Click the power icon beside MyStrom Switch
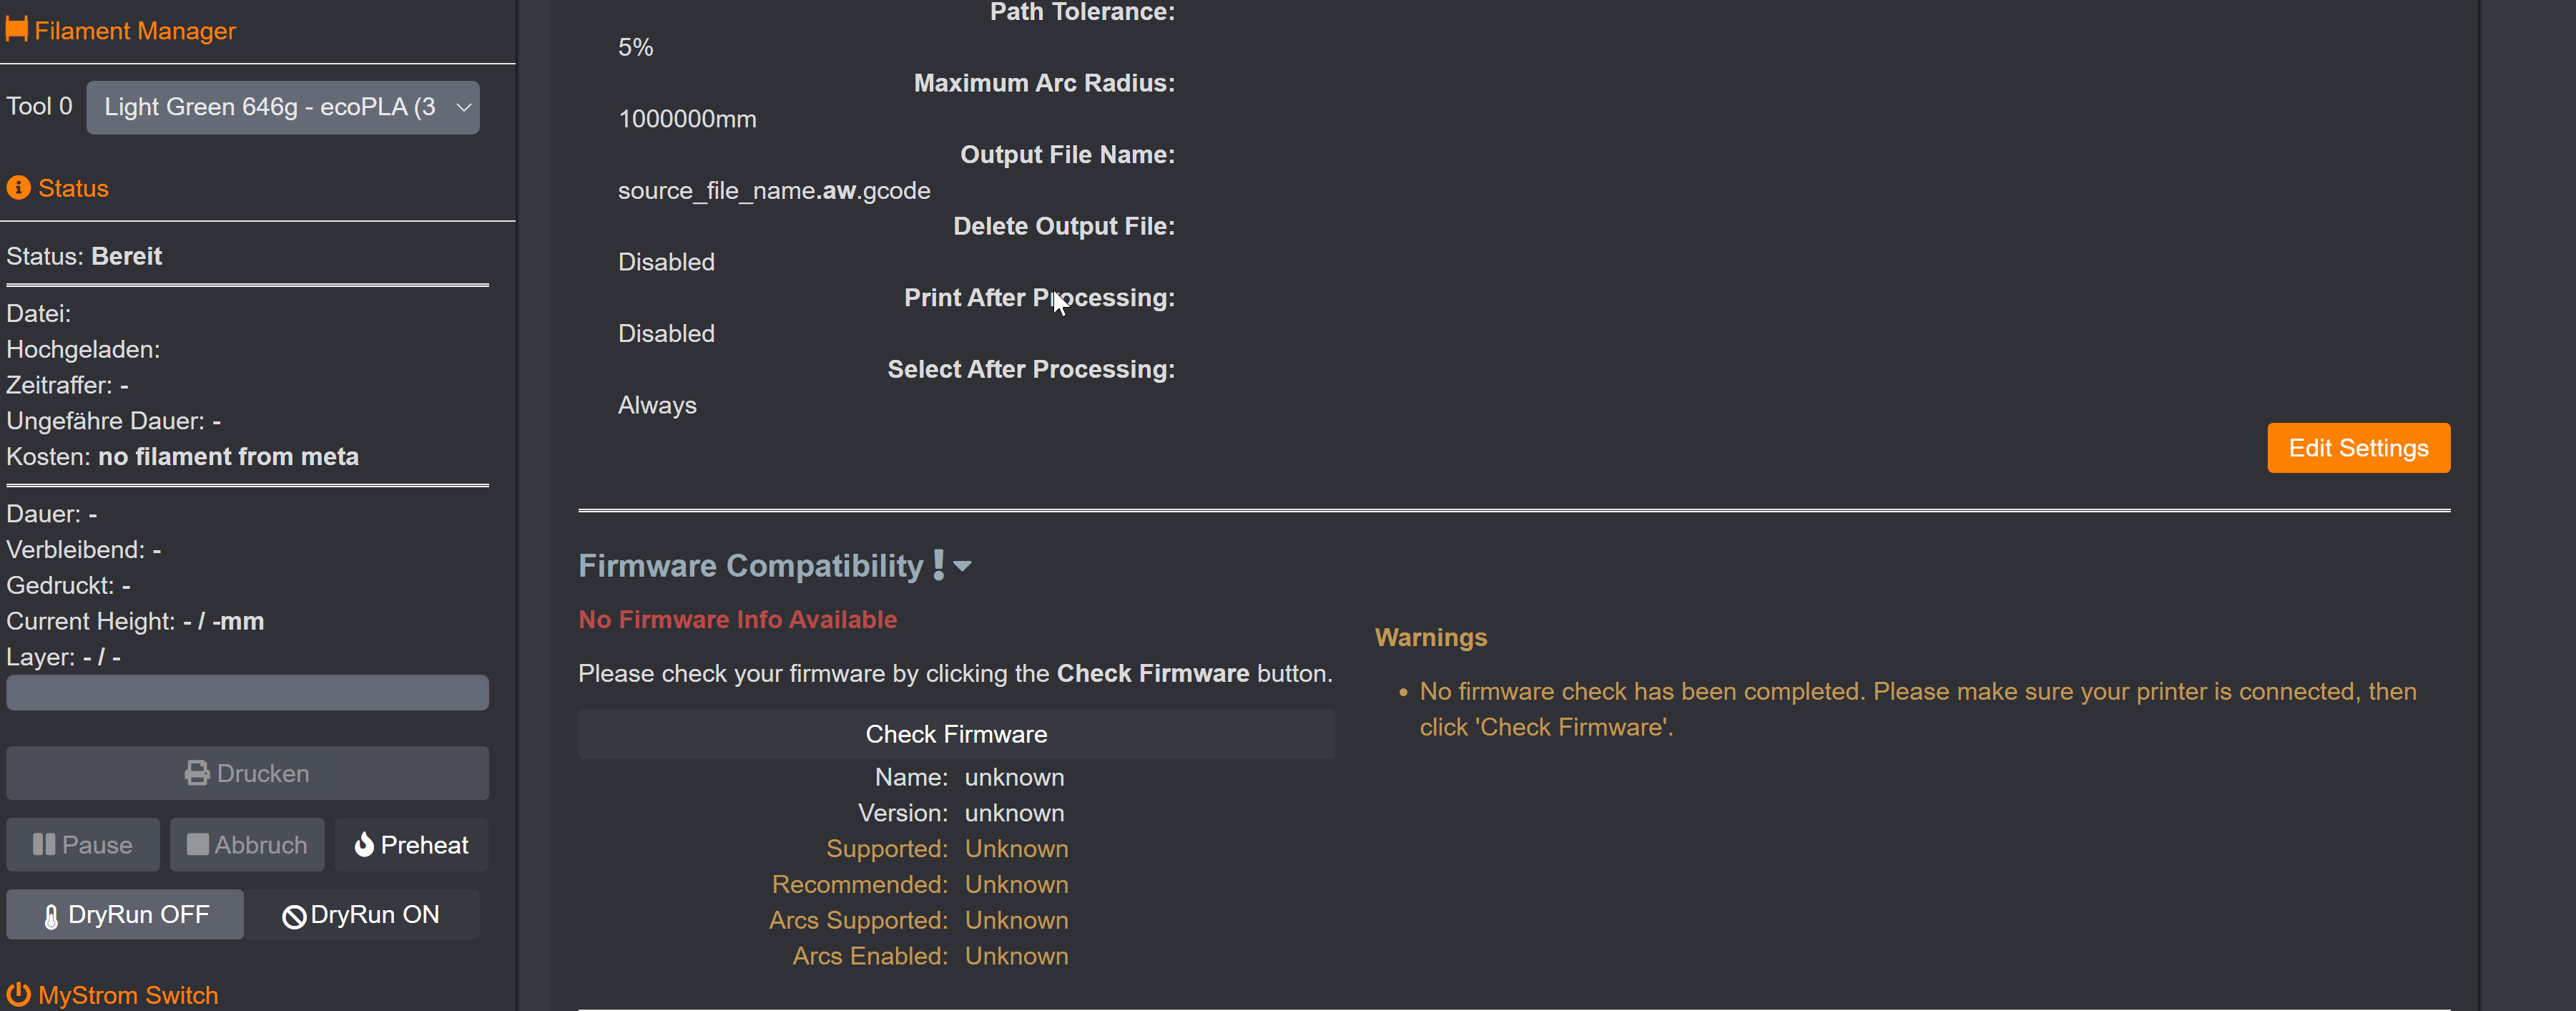The width and height of the screenshot is (2576, 1011). [x=18, y=993]
